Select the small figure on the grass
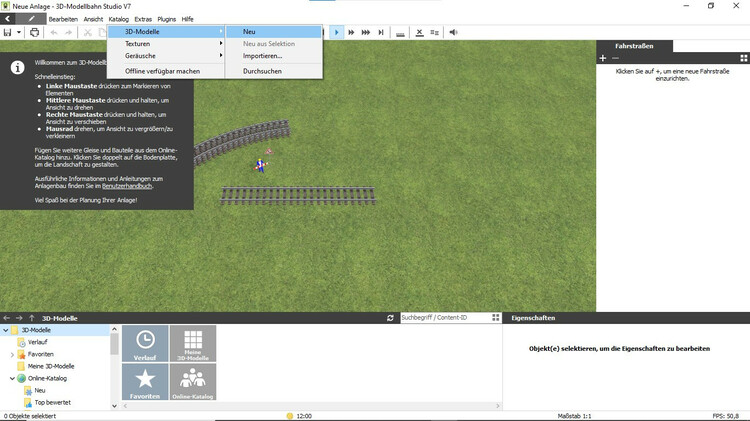This screenshot has height=421, width=750. (260, 165)
